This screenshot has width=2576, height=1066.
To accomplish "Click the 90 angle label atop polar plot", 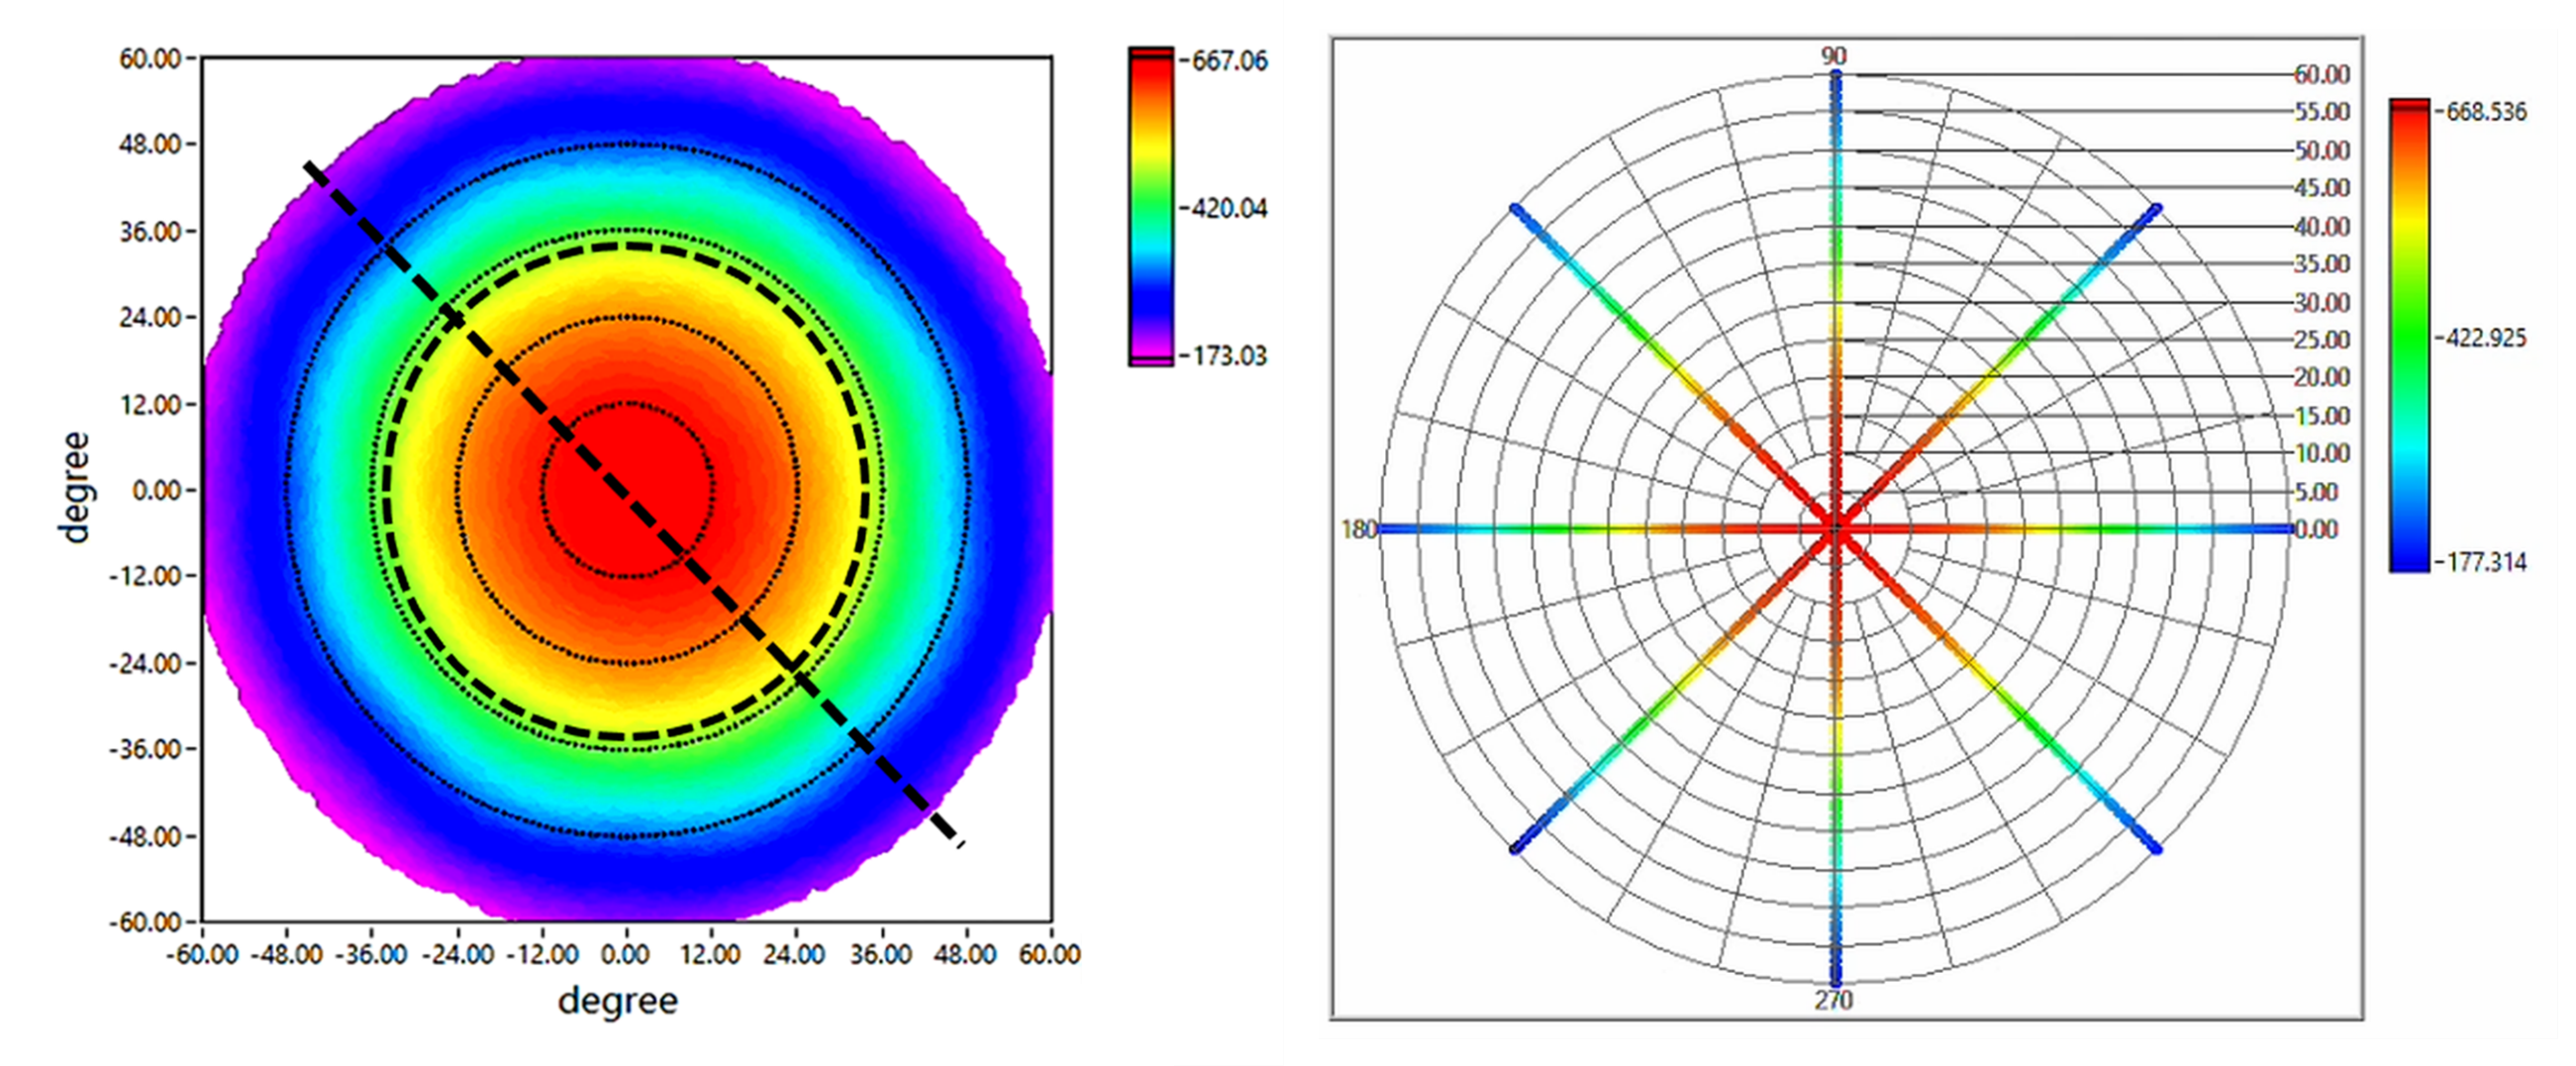I will pos(1834,56).
